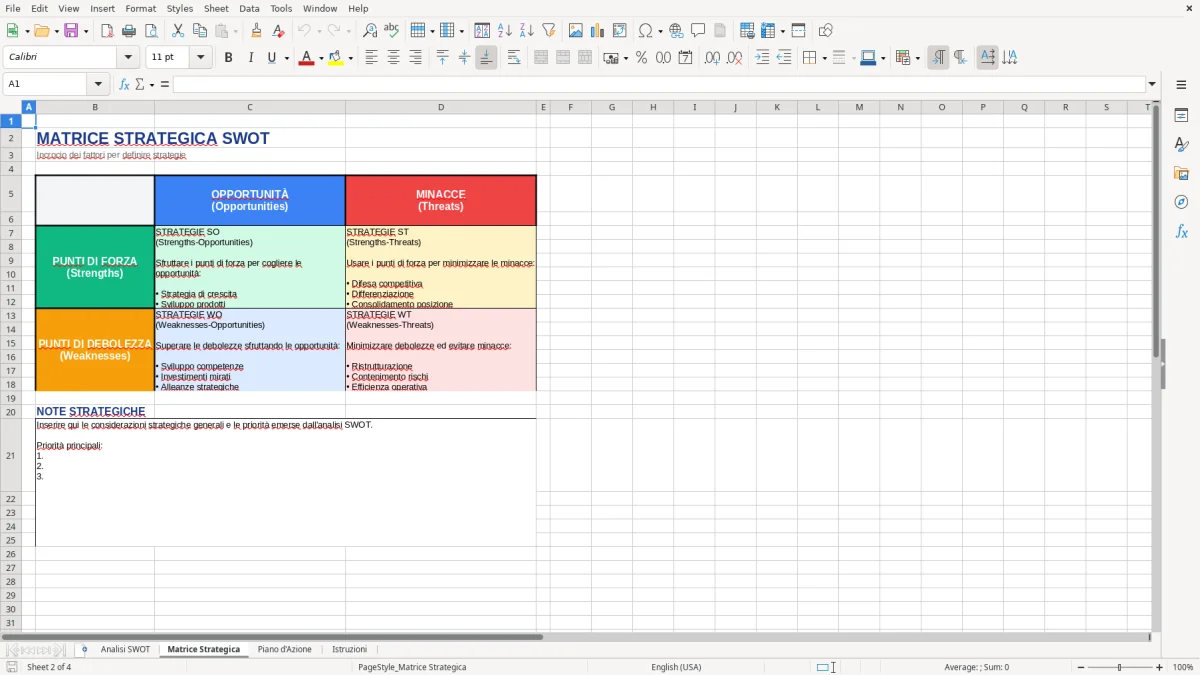Open the Navigator from the sidebar
1200x675 pixels.
click(1182, 201)
